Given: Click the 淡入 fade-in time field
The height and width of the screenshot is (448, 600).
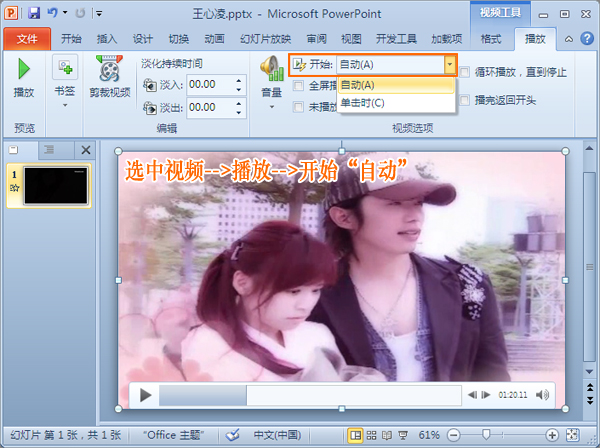Looking at the screenshot, I should click(210, 84).
